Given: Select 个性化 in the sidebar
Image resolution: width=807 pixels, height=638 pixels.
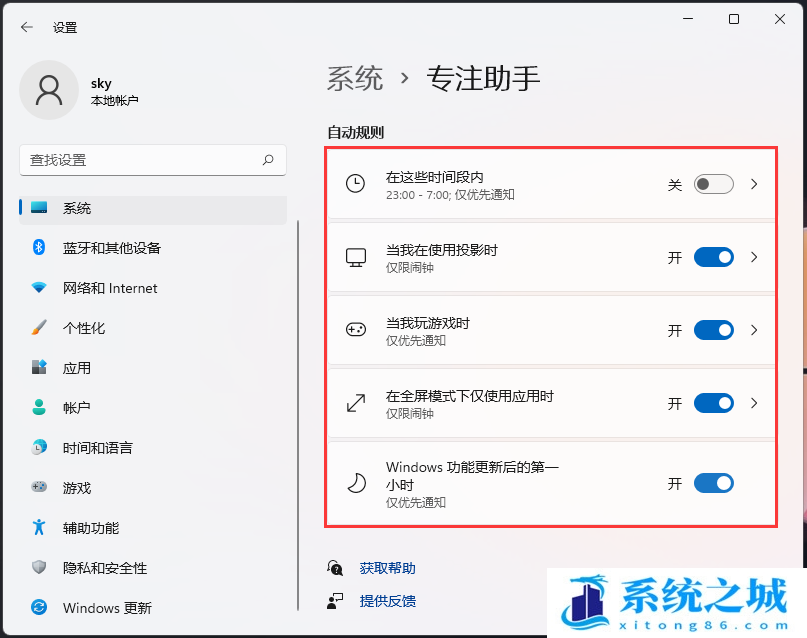Looking at the screenshot, I should [x=153, y=328].
